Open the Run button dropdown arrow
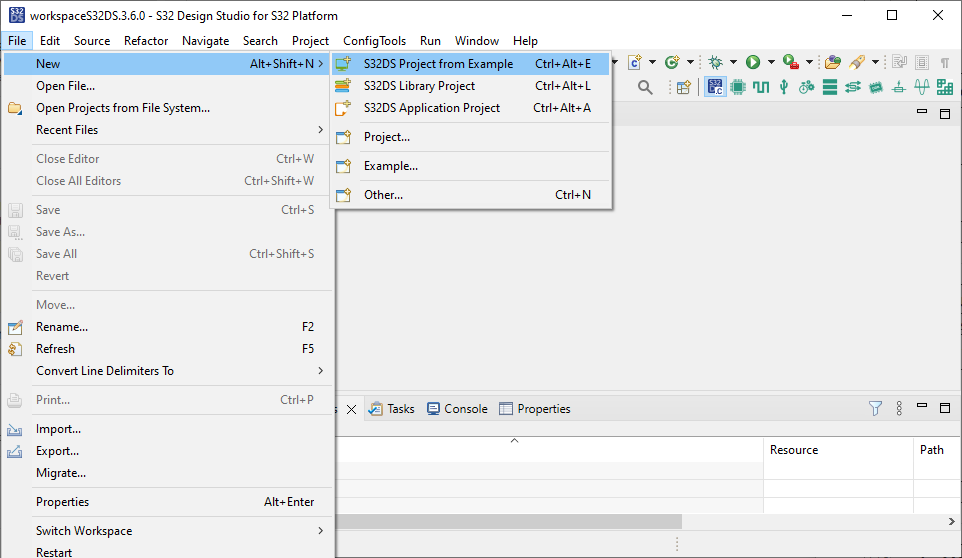Viewport: 962px width, 558px height. click(x=770, y=62)
